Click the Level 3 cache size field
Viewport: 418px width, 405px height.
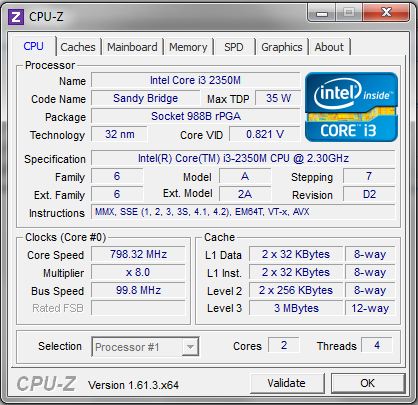tap(296, 308)
